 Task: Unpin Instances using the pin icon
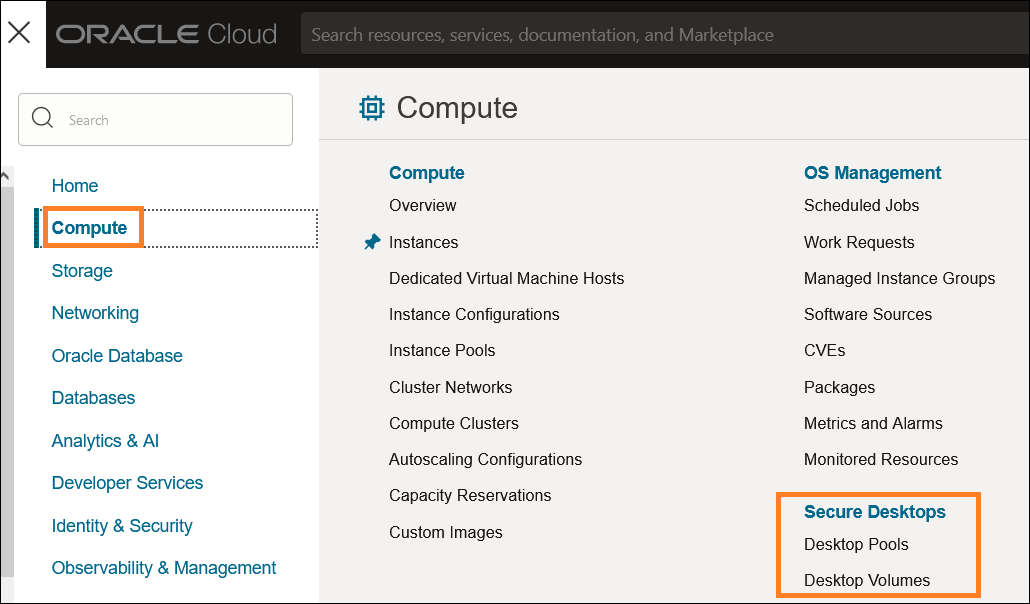372,241
